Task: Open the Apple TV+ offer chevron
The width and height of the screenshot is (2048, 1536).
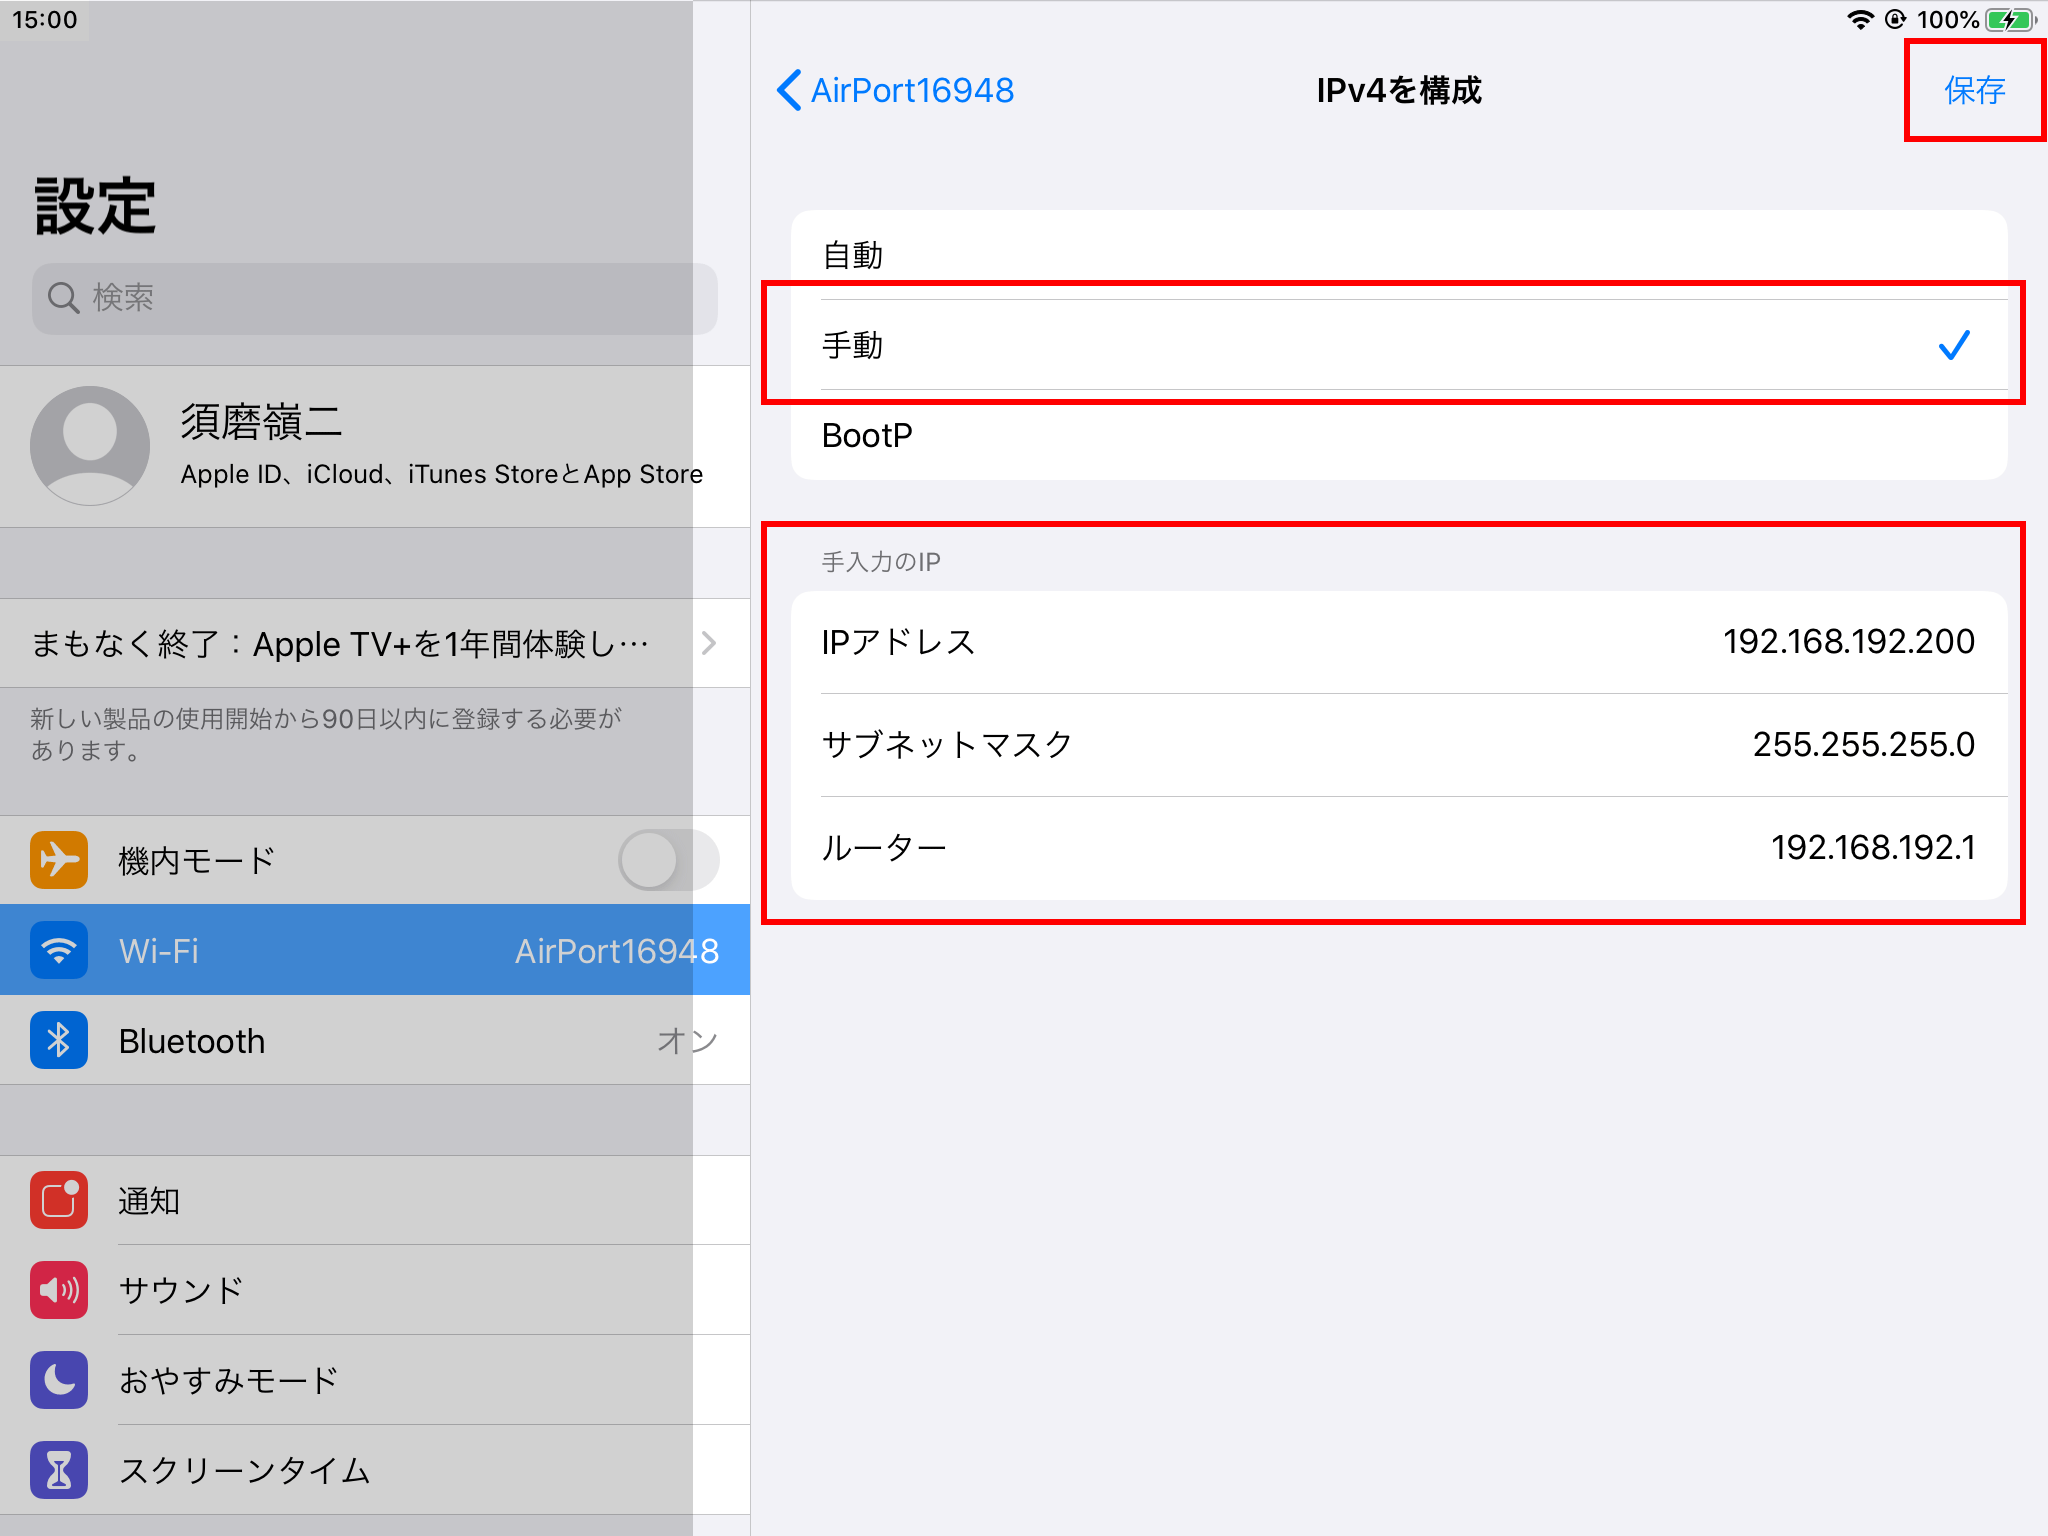Action: (x=709, y=643)
